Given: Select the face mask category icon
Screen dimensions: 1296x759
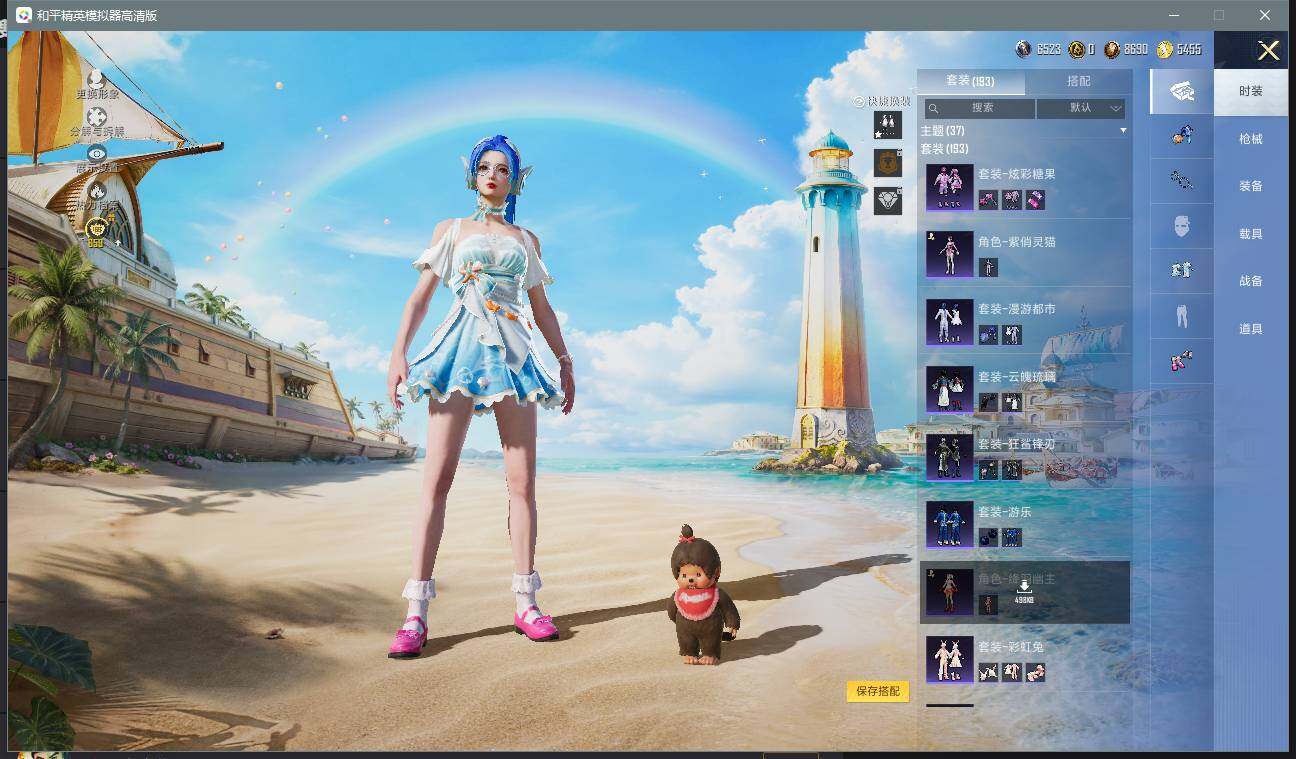Looking at the screenshot, I should tap(1182, 225).
